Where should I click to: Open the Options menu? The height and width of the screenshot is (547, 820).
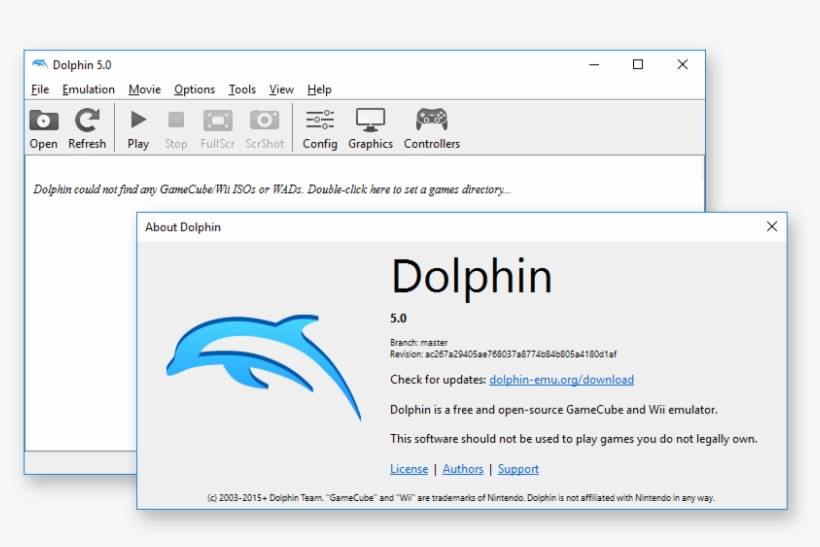click(x=195, y=89)
